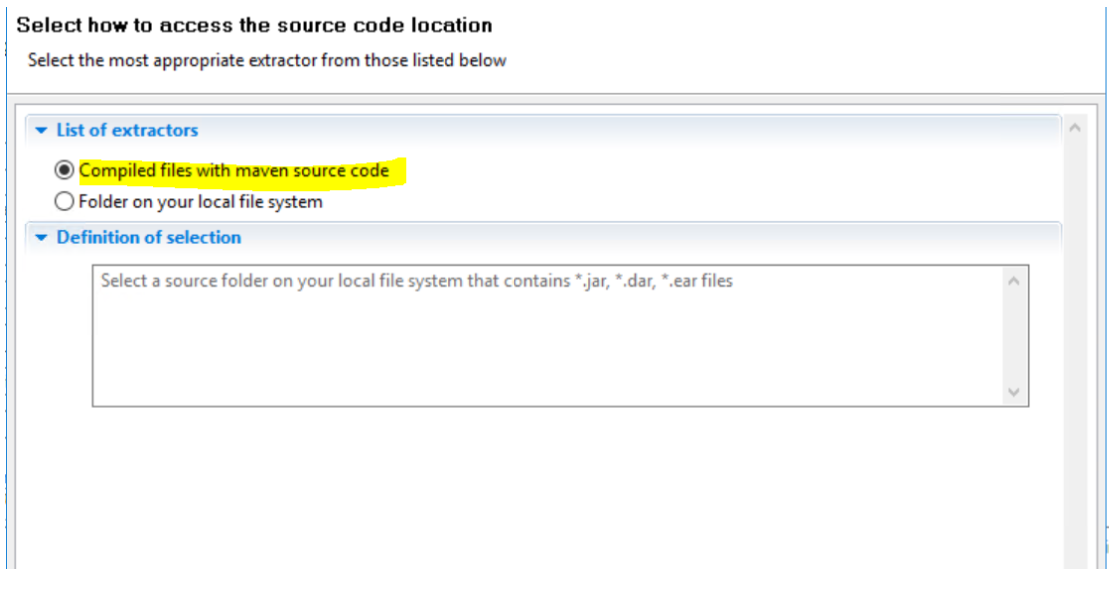Viewport: 1109px width, 599px height.
Task: Click the dialog title about source code location
Action: coord(254,25)
